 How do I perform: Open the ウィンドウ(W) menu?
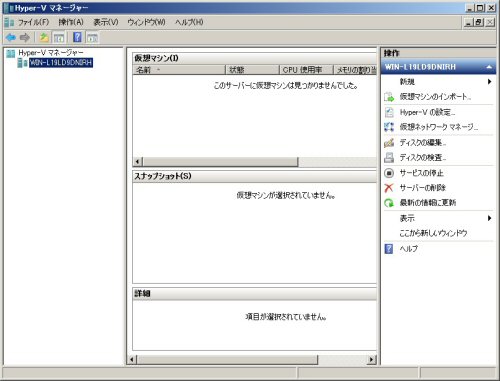point(146,22)
